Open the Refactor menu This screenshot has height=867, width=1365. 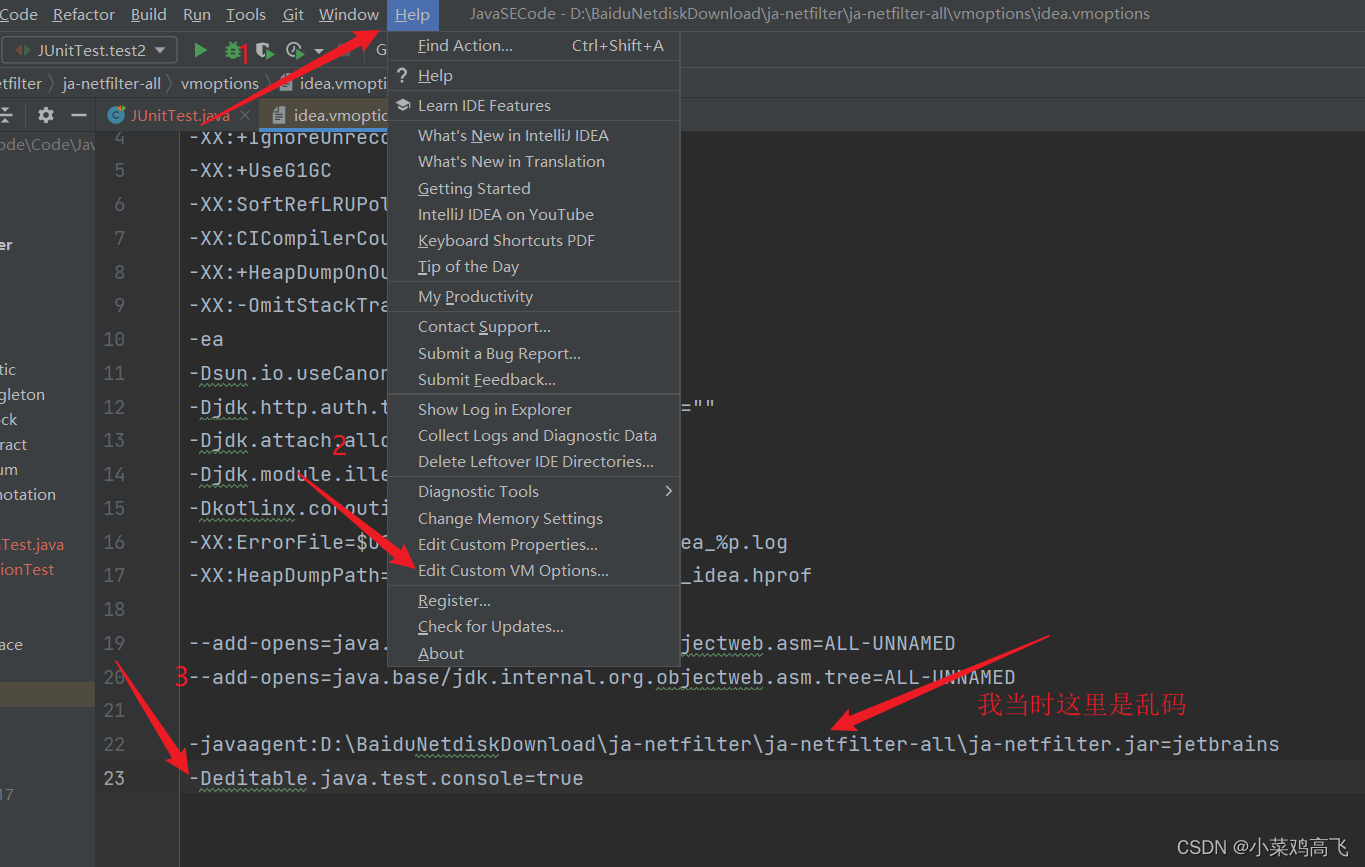pyautogui.click(x=83, y=14)
